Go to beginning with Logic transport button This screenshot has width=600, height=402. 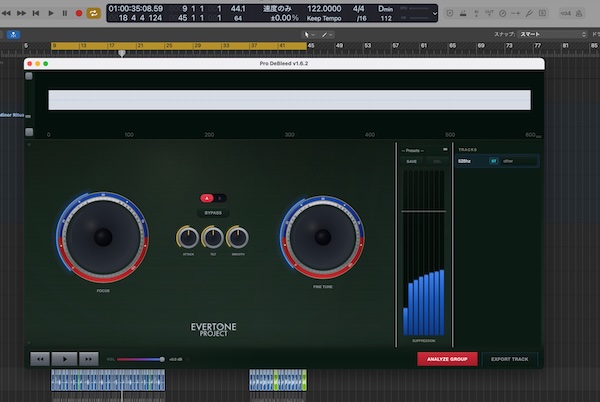click(x=36, y=13)
